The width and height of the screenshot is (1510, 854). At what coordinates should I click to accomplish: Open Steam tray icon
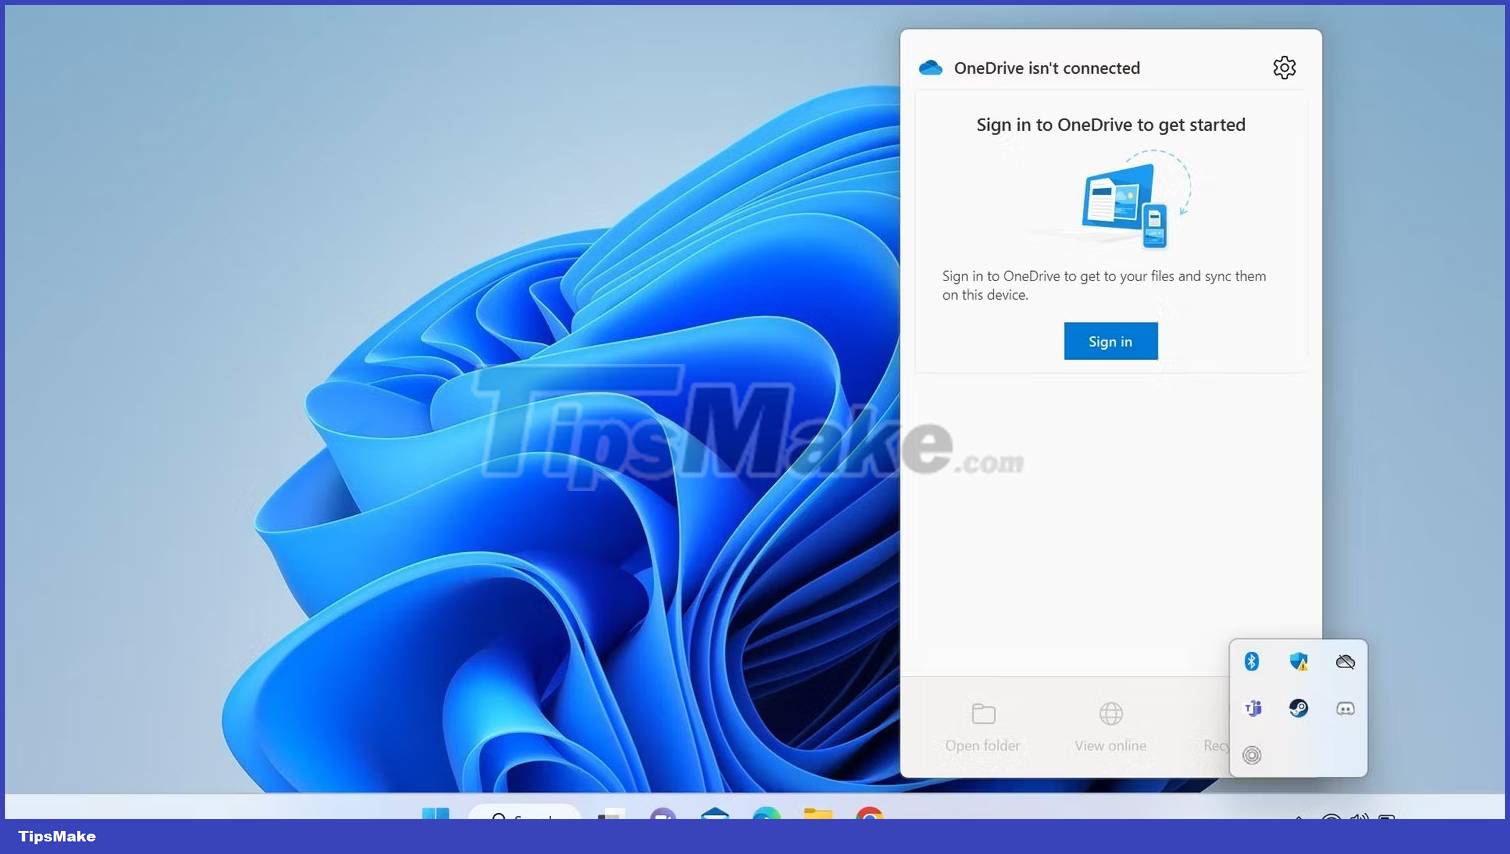tap(1298, 708)
